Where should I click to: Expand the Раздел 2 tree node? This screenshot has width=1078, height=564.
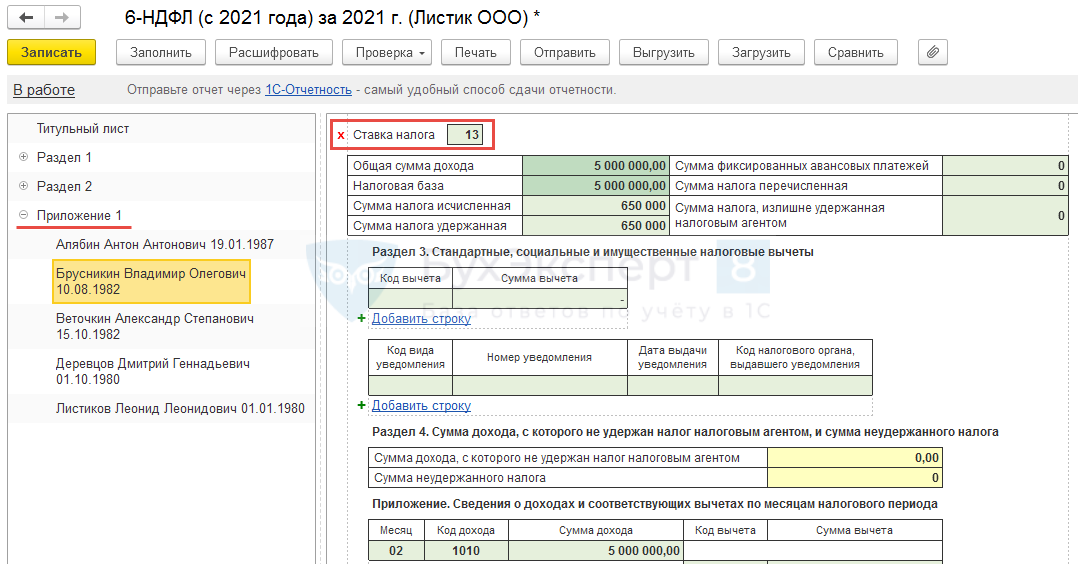(23, 186)
